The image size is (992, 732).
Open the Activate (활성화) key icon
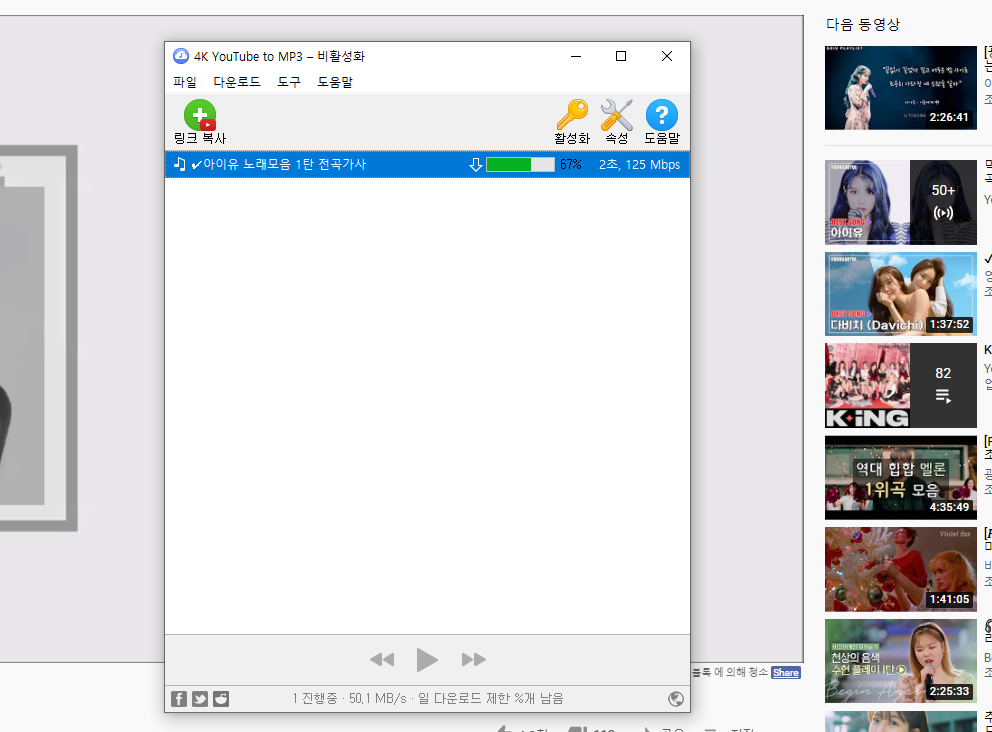coord(572,122)
